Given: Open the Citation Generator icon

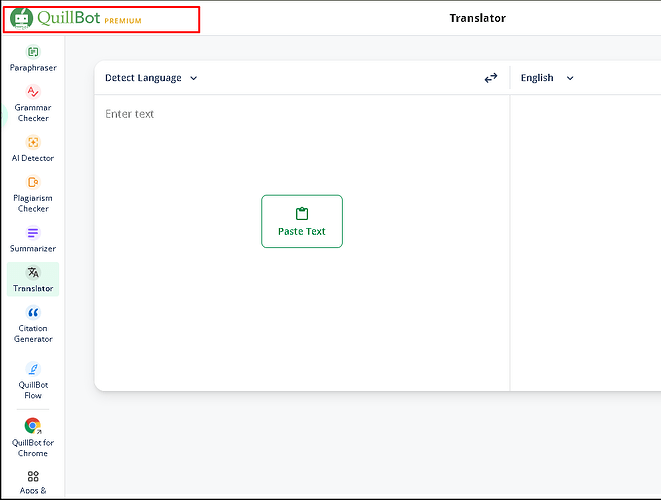Looking at the screenshot, I should [33, 312].
